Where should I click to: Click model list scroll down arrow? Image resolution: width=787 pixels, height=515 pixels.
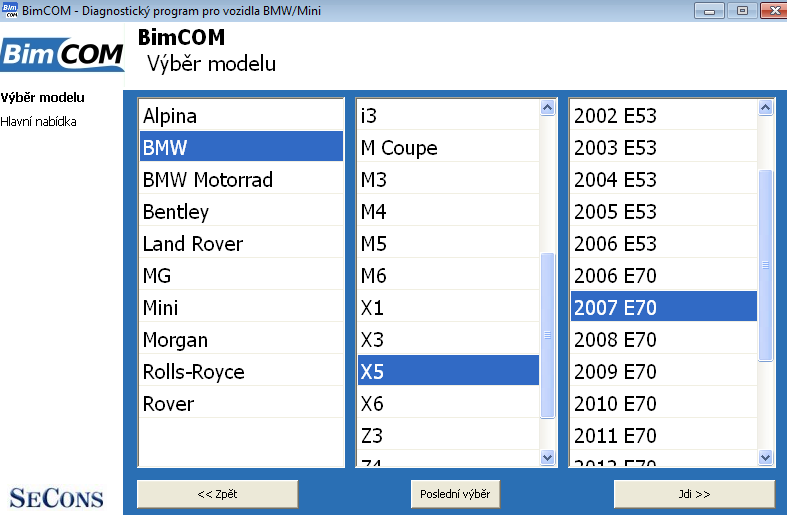(548, 457)
